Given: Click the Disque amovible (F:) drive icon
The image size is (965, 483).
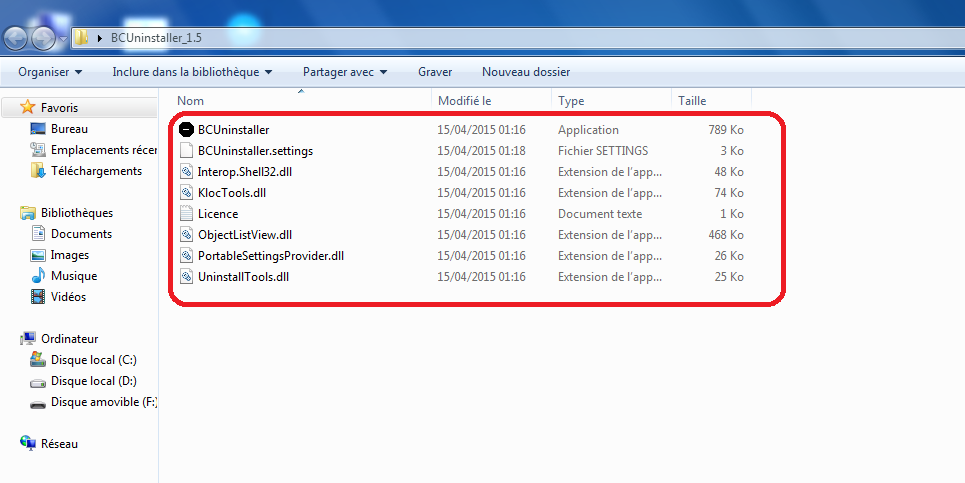Looking at the screenshot, I should 38,403.
